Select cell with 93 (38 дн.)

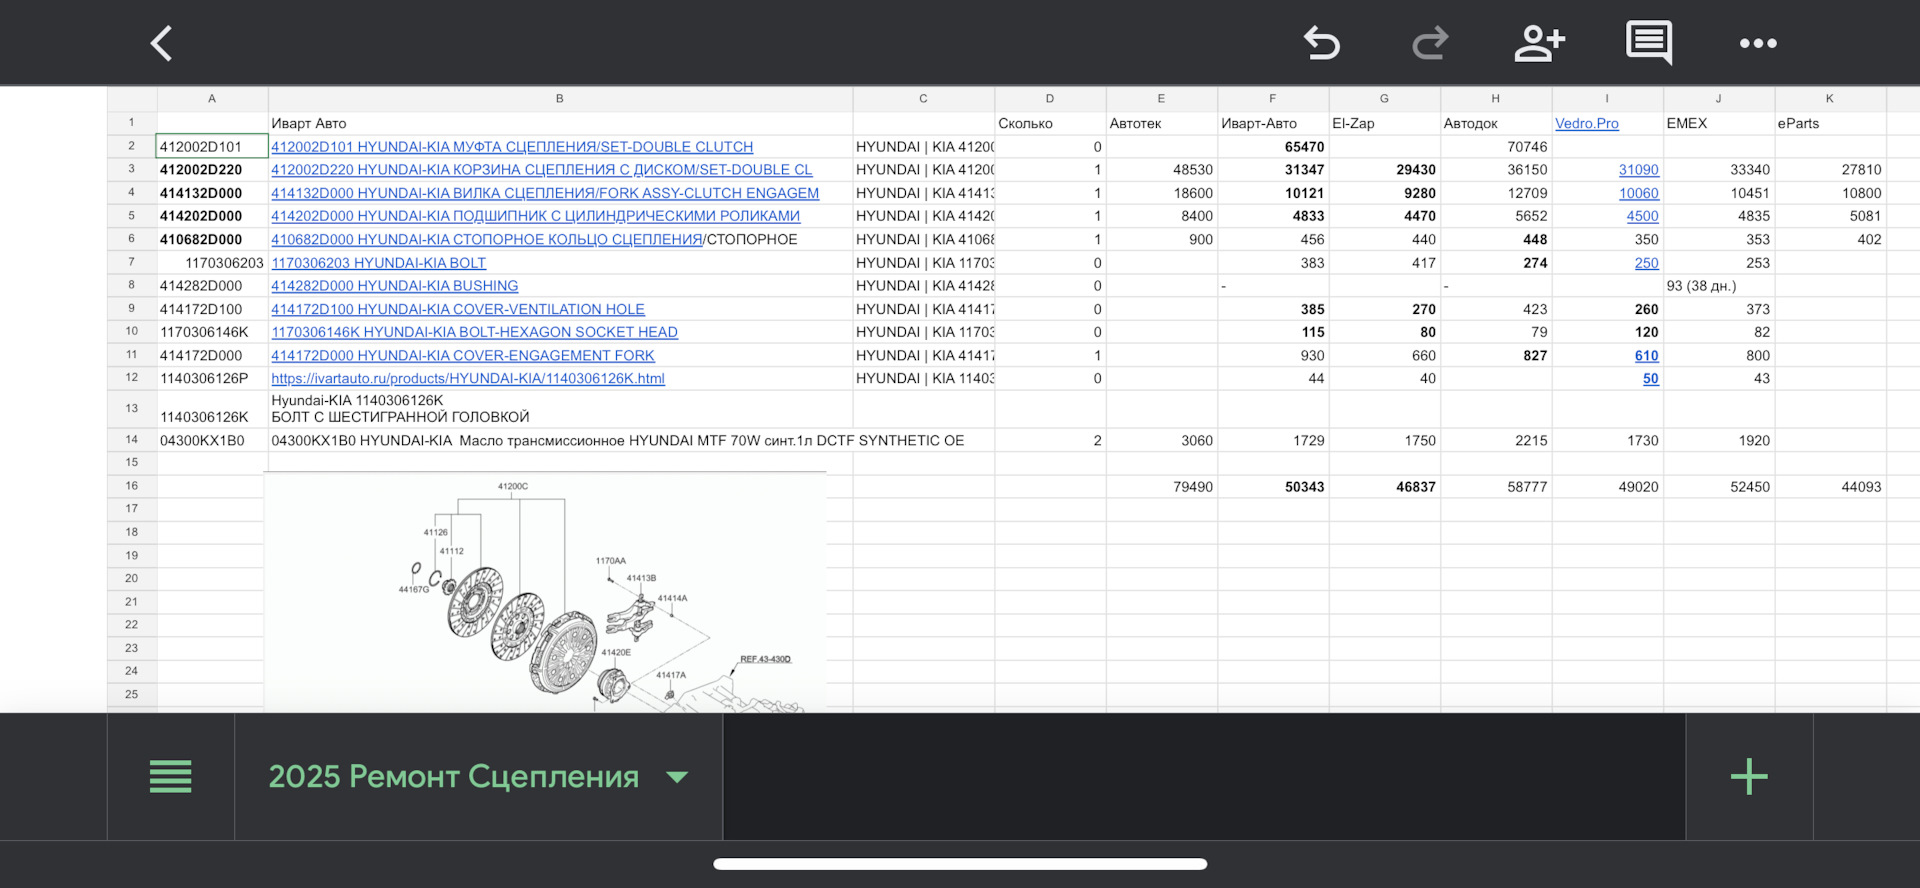[x=1719, y=286]
